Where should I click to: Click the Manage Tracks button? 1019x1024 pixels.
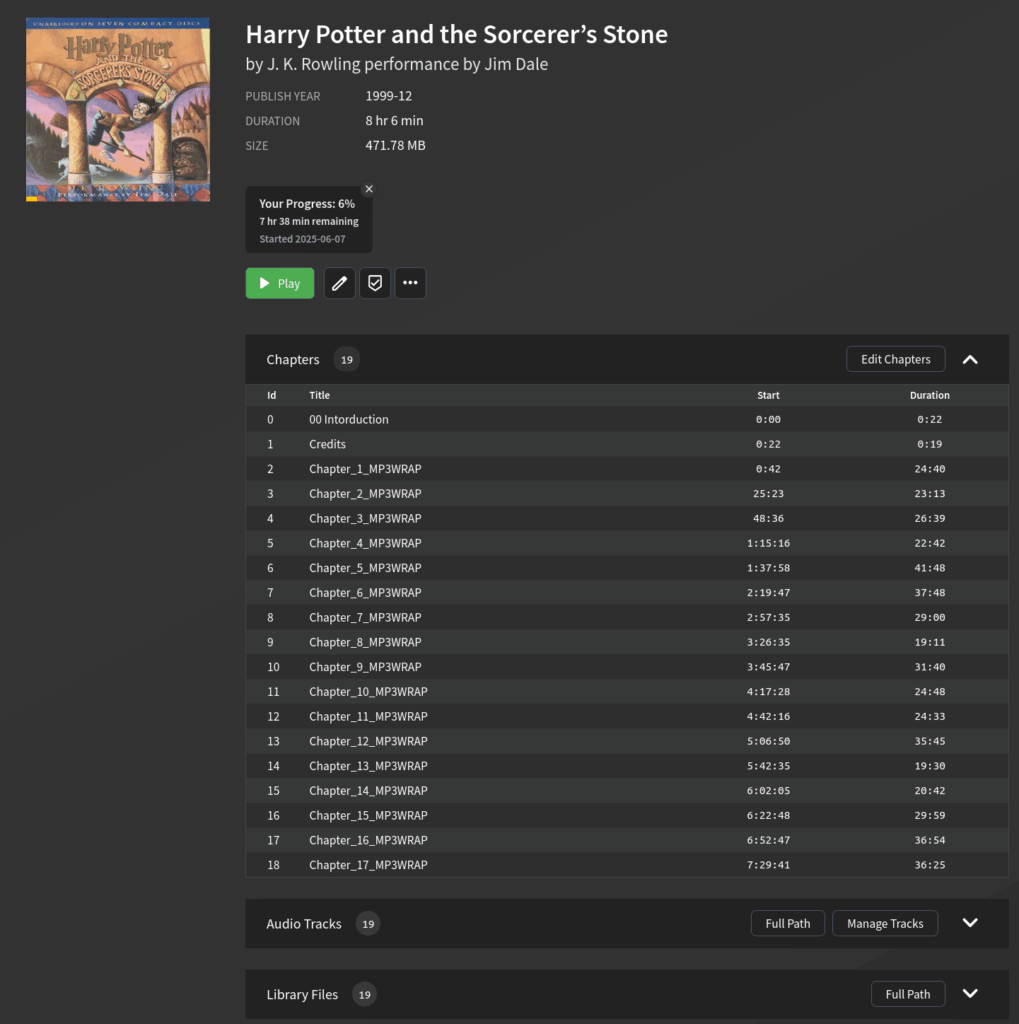(x=885, y=924)
